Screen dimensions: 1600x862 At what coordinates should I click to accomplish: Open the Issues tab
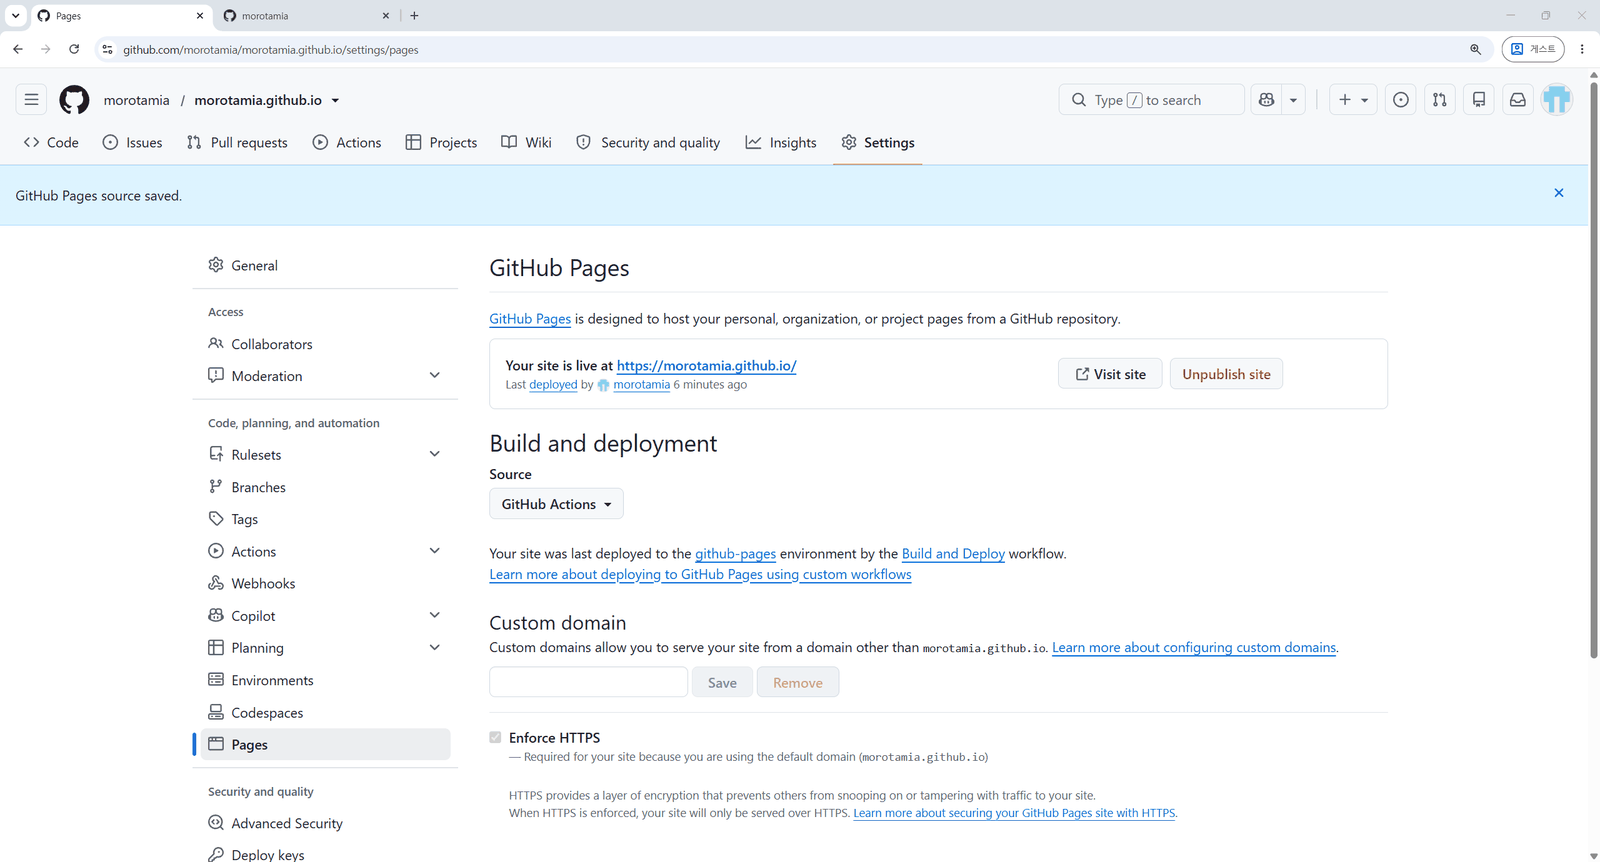[132, 143]
